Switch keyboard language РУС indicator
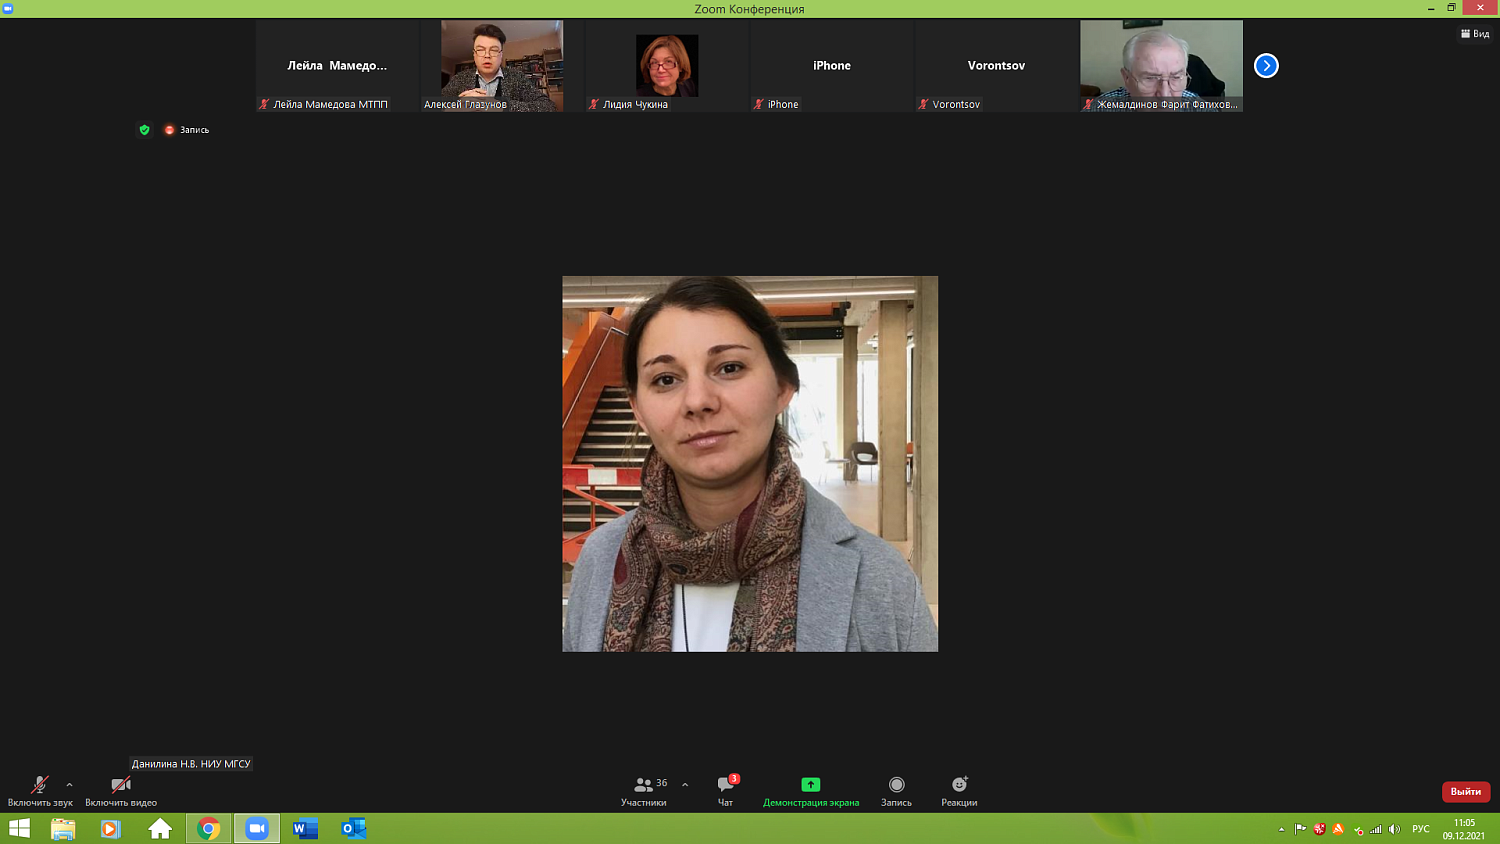The width and height of the screenshot is (1500, 844). [1421, 829]
